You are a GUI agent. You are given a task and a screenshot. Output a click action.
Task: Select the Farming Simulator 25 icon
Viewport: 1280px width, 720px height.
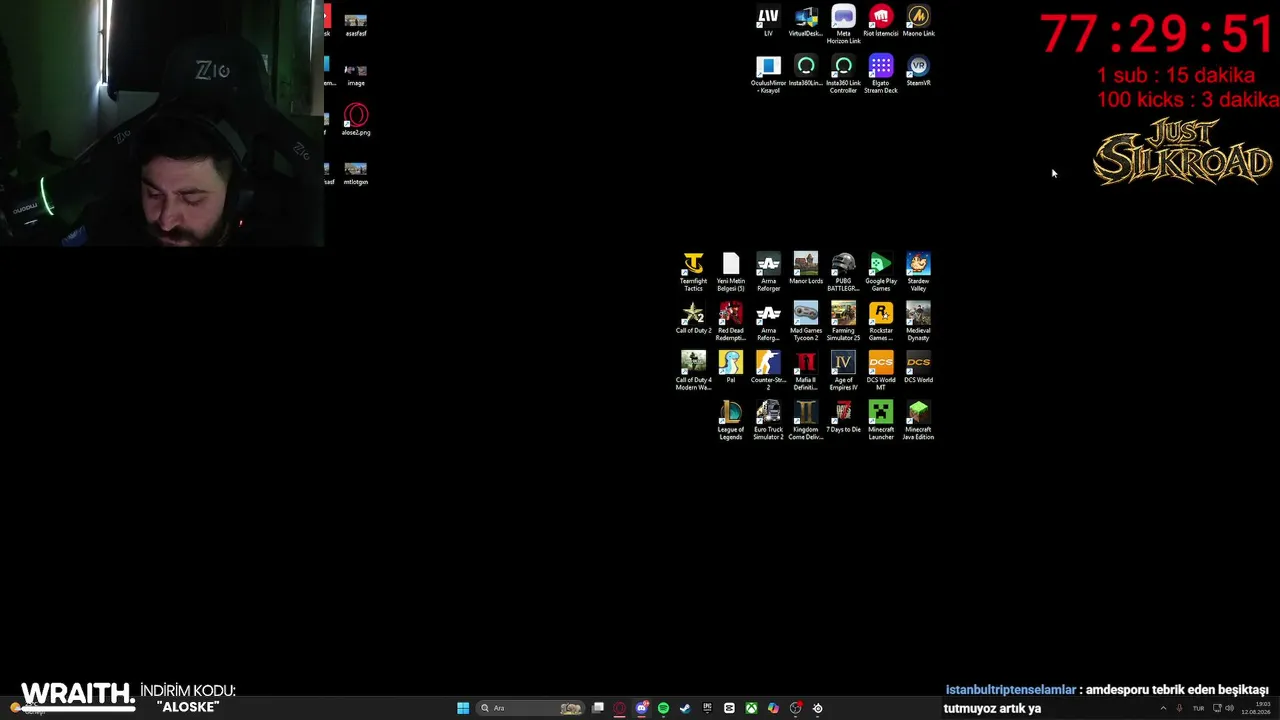pyautogui.click(x=843, y=322)
